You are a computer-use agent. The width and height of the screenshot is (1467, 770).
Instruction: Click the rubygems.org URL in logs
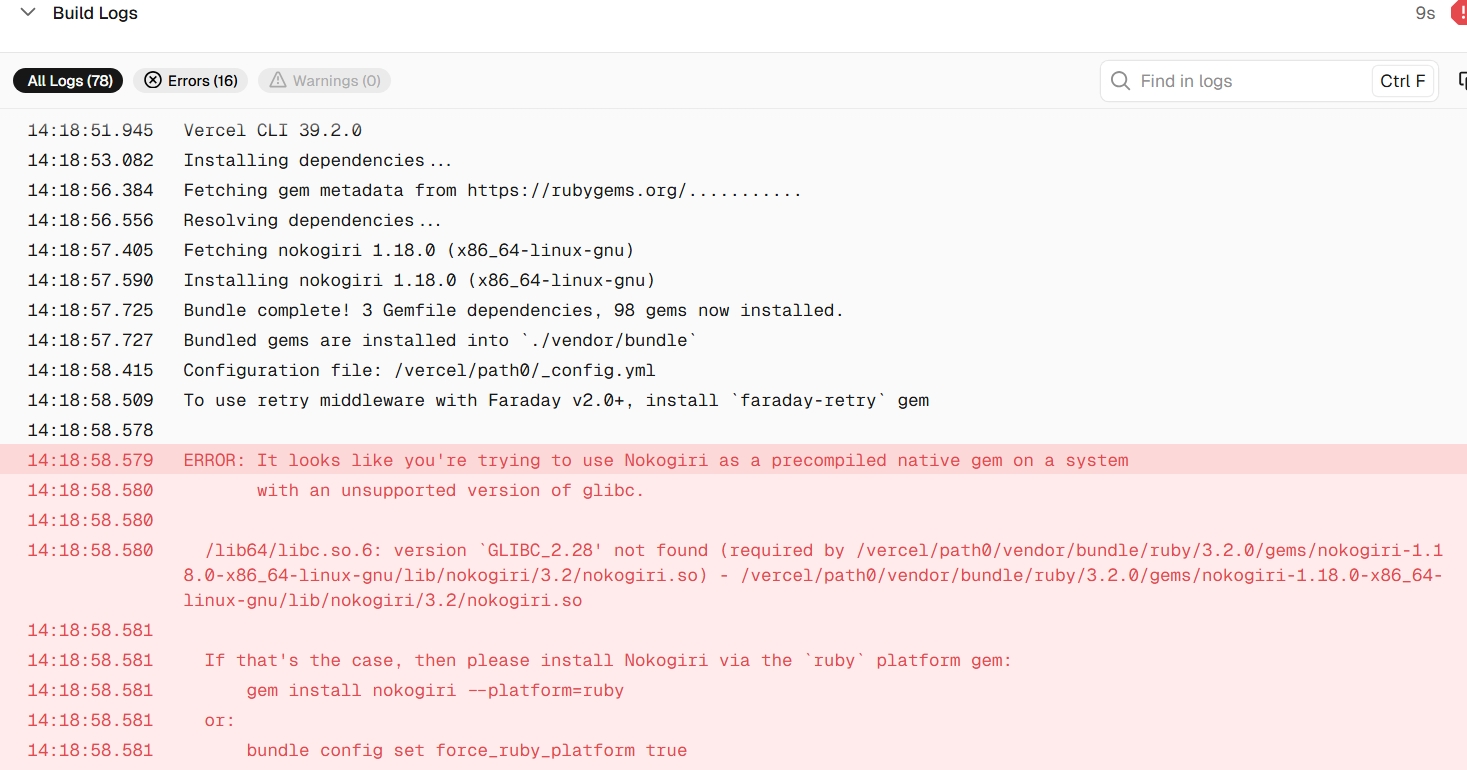(x=576, y=190)
